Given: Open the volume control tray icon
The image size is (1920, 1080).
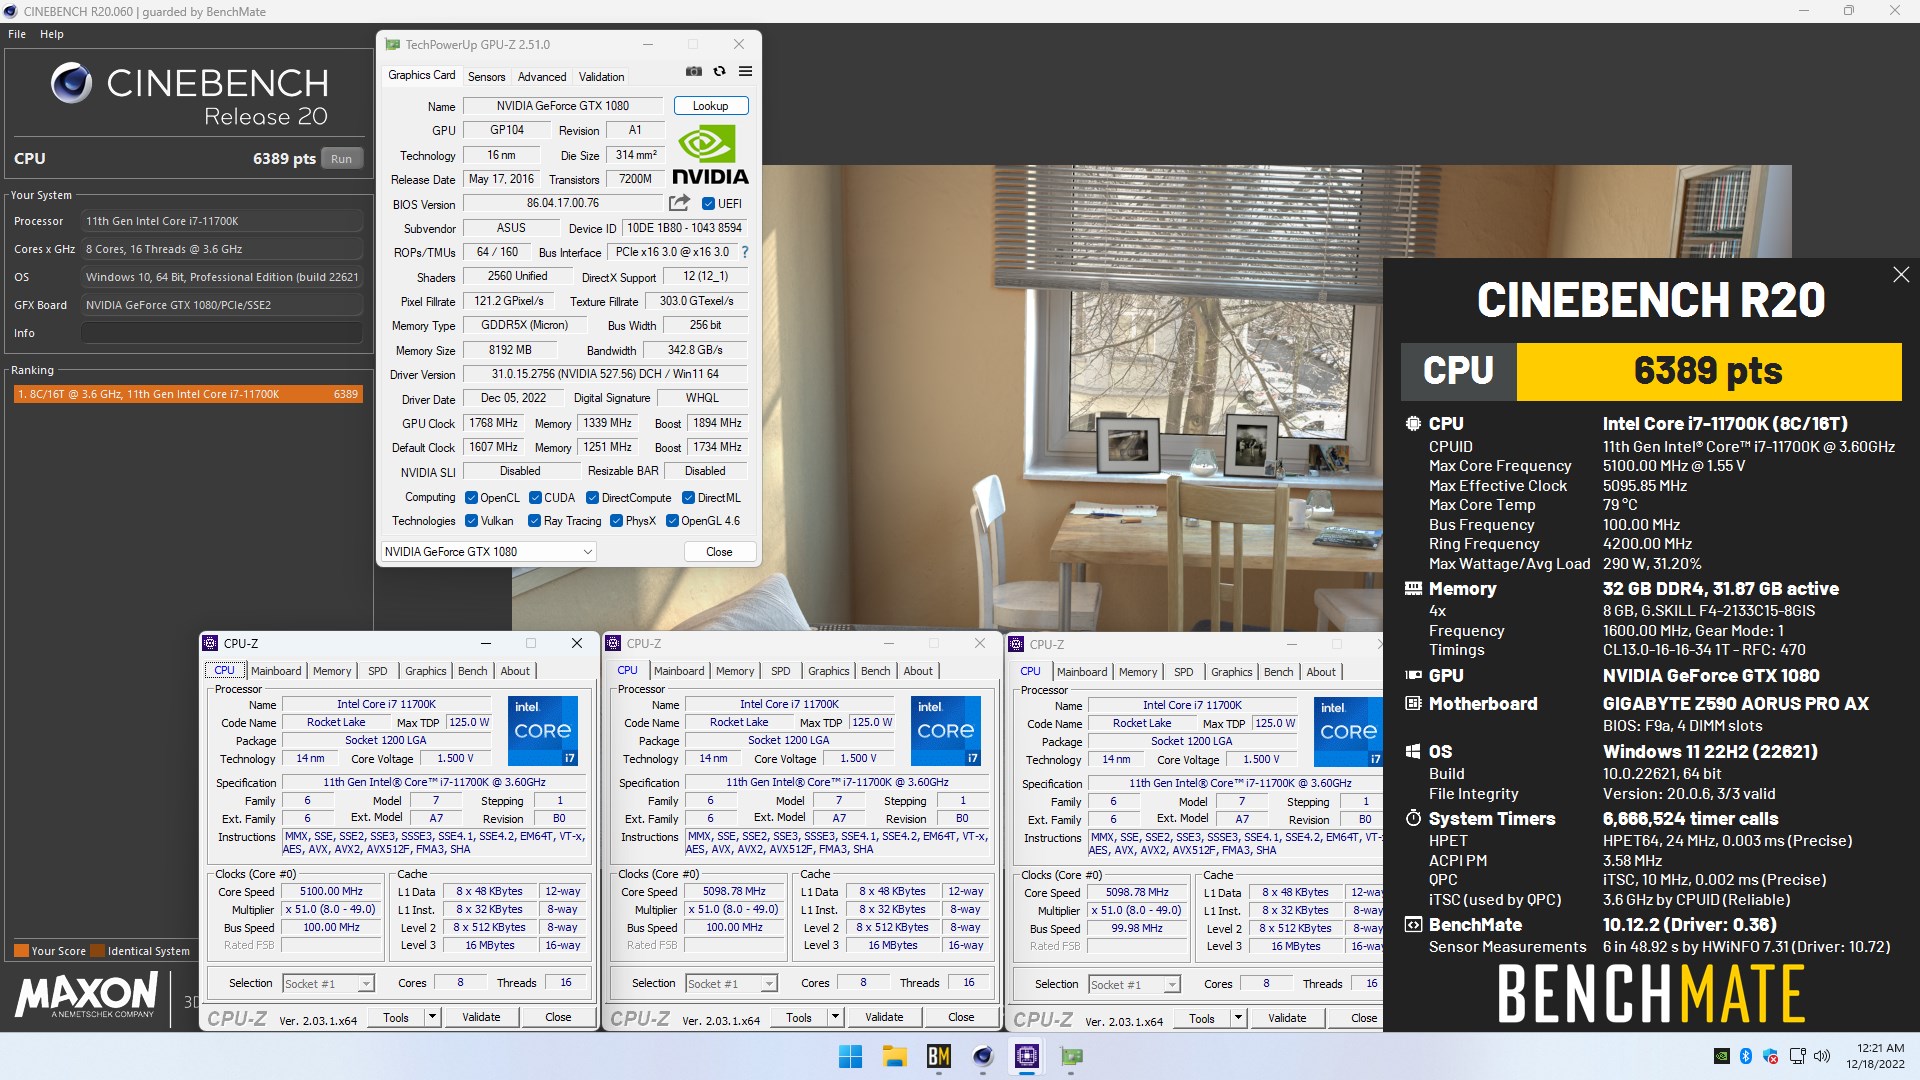Looking at the screenshot, I should pyautogui.click(x=1822, y=1056).
